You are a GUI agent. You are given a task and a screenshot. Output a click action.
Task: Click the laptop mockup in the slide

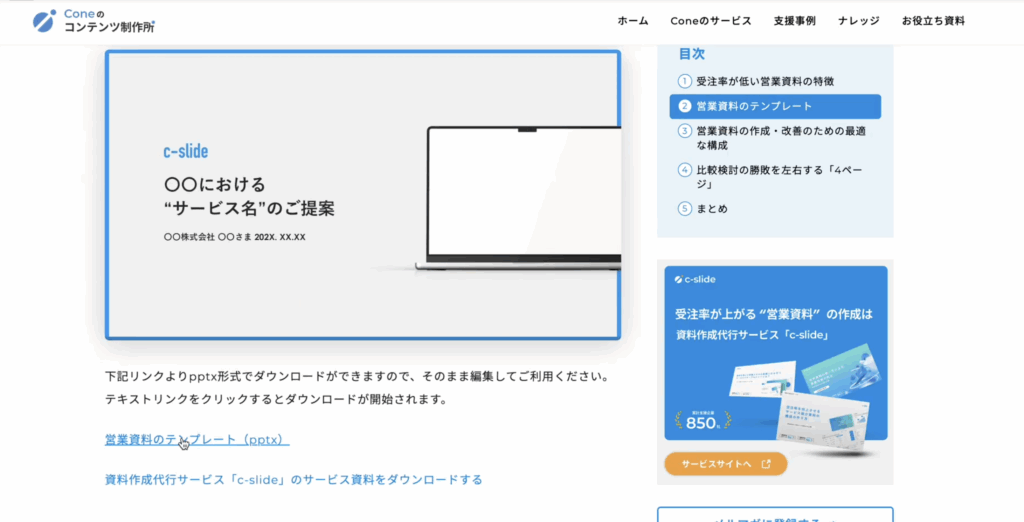click(x=519, y=199)
